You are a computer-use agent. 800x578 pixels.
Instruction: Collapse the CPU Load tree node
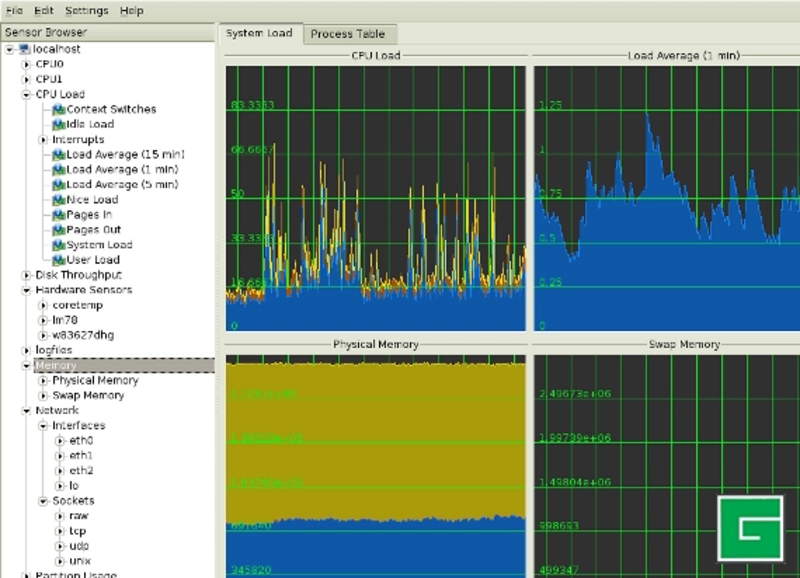26,95
